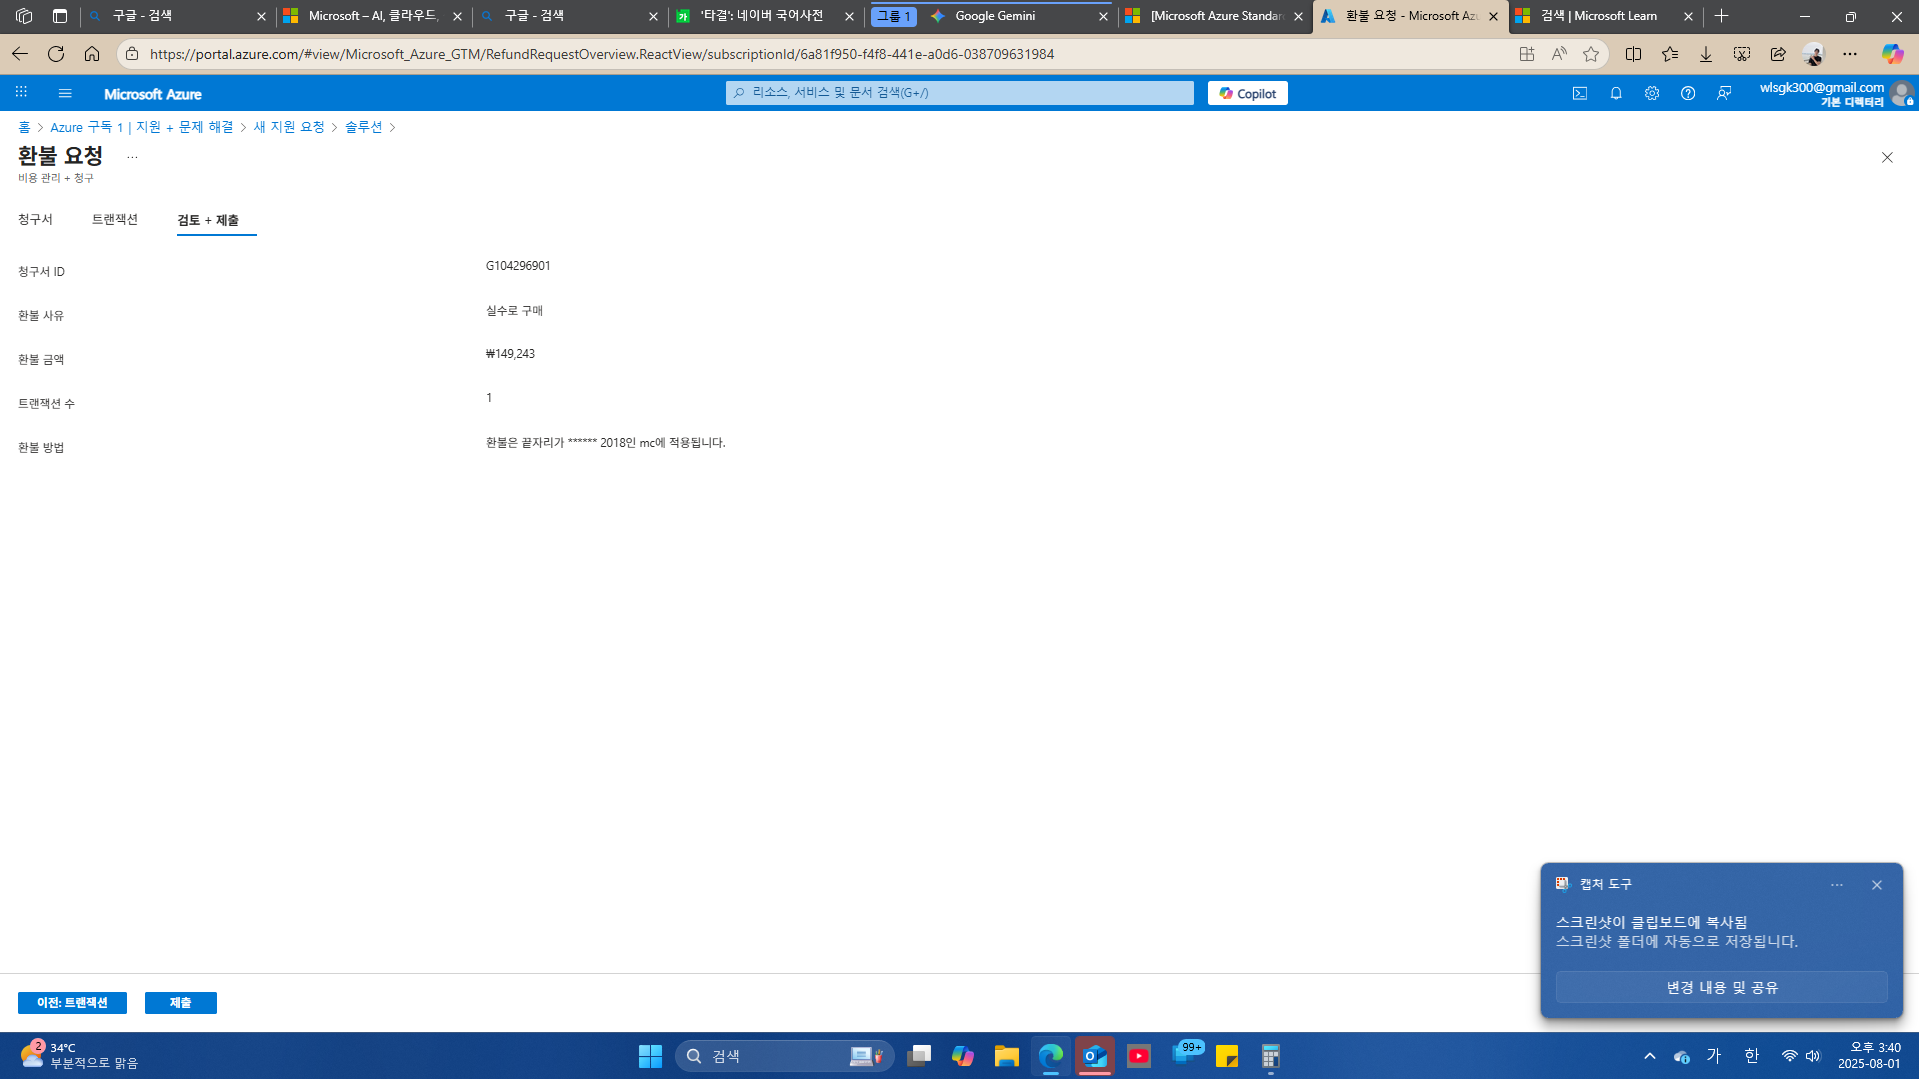Switch to the 청구서 tab
1919x1079 pixels.
(x=36, y=219)
